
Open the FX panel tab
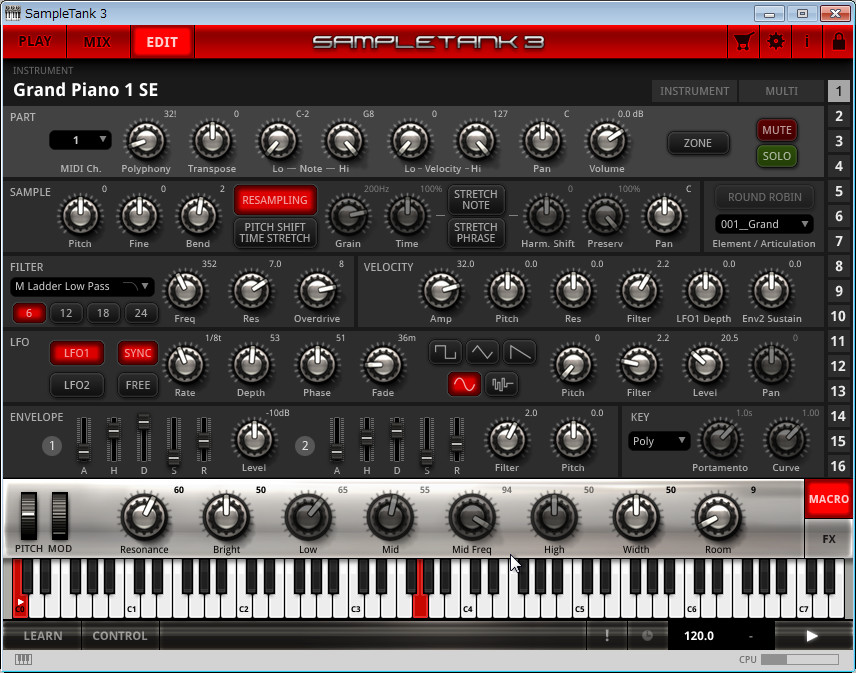point(829,539)
